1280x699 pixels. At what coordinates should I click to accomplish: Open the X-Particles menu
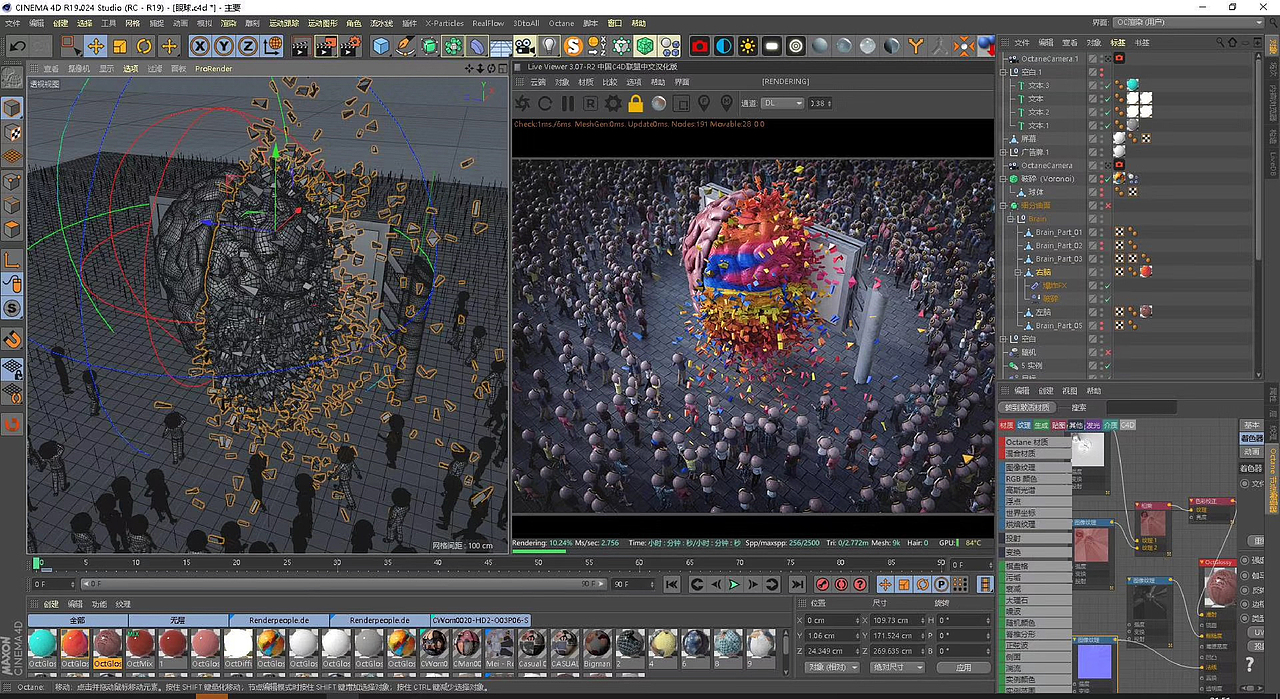pos(444,22)
